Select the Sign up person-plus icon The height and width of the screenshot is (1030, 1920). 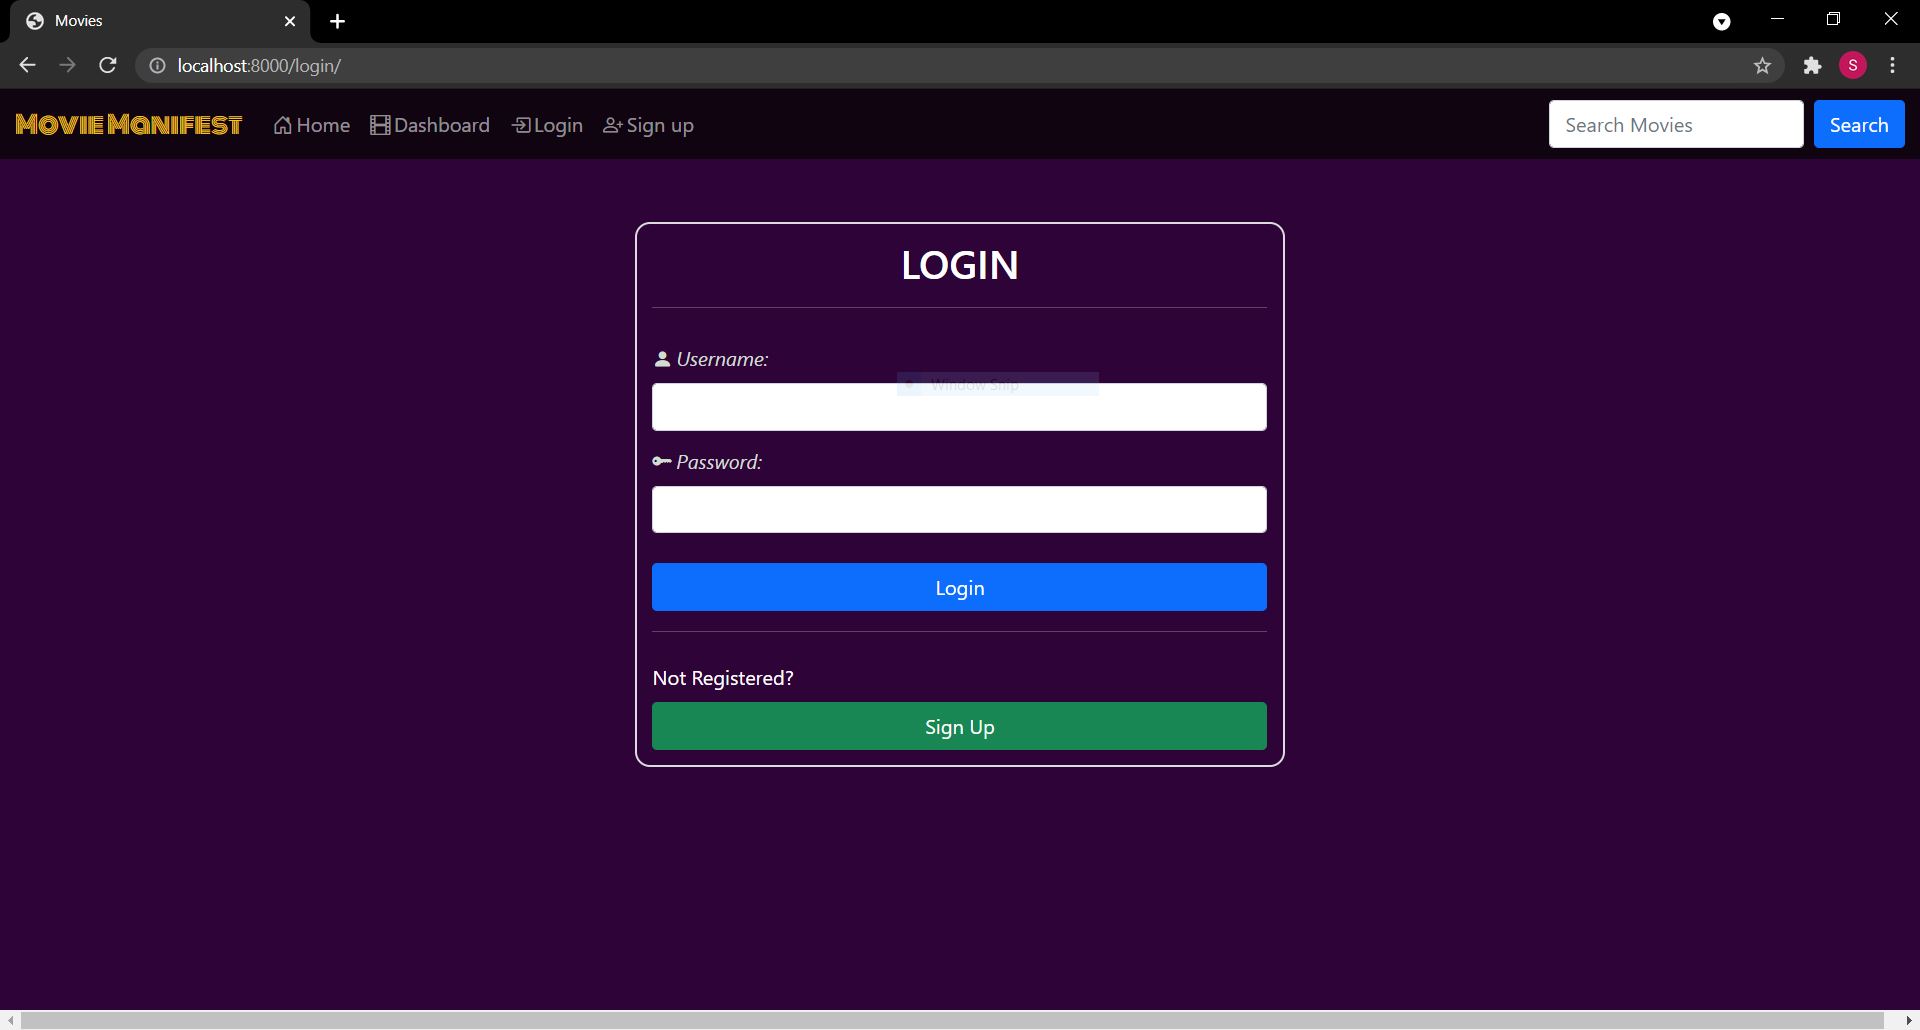coord(611,124)
